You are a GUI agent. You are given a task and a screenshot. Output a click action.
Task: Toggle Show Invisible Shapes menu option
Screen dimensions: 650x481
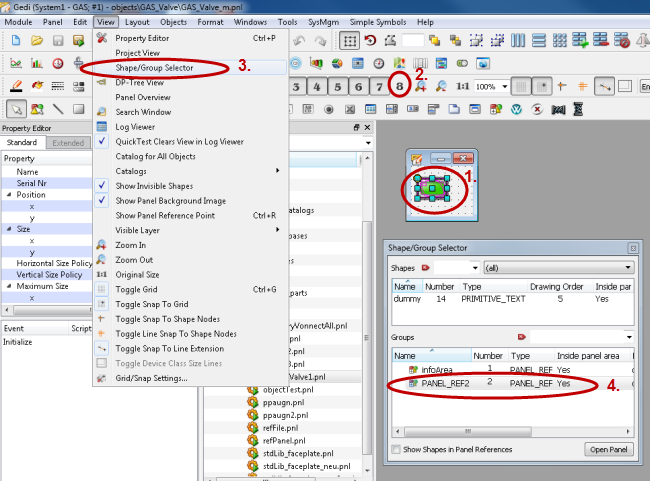pyautogui.click(x=153, y=186)
